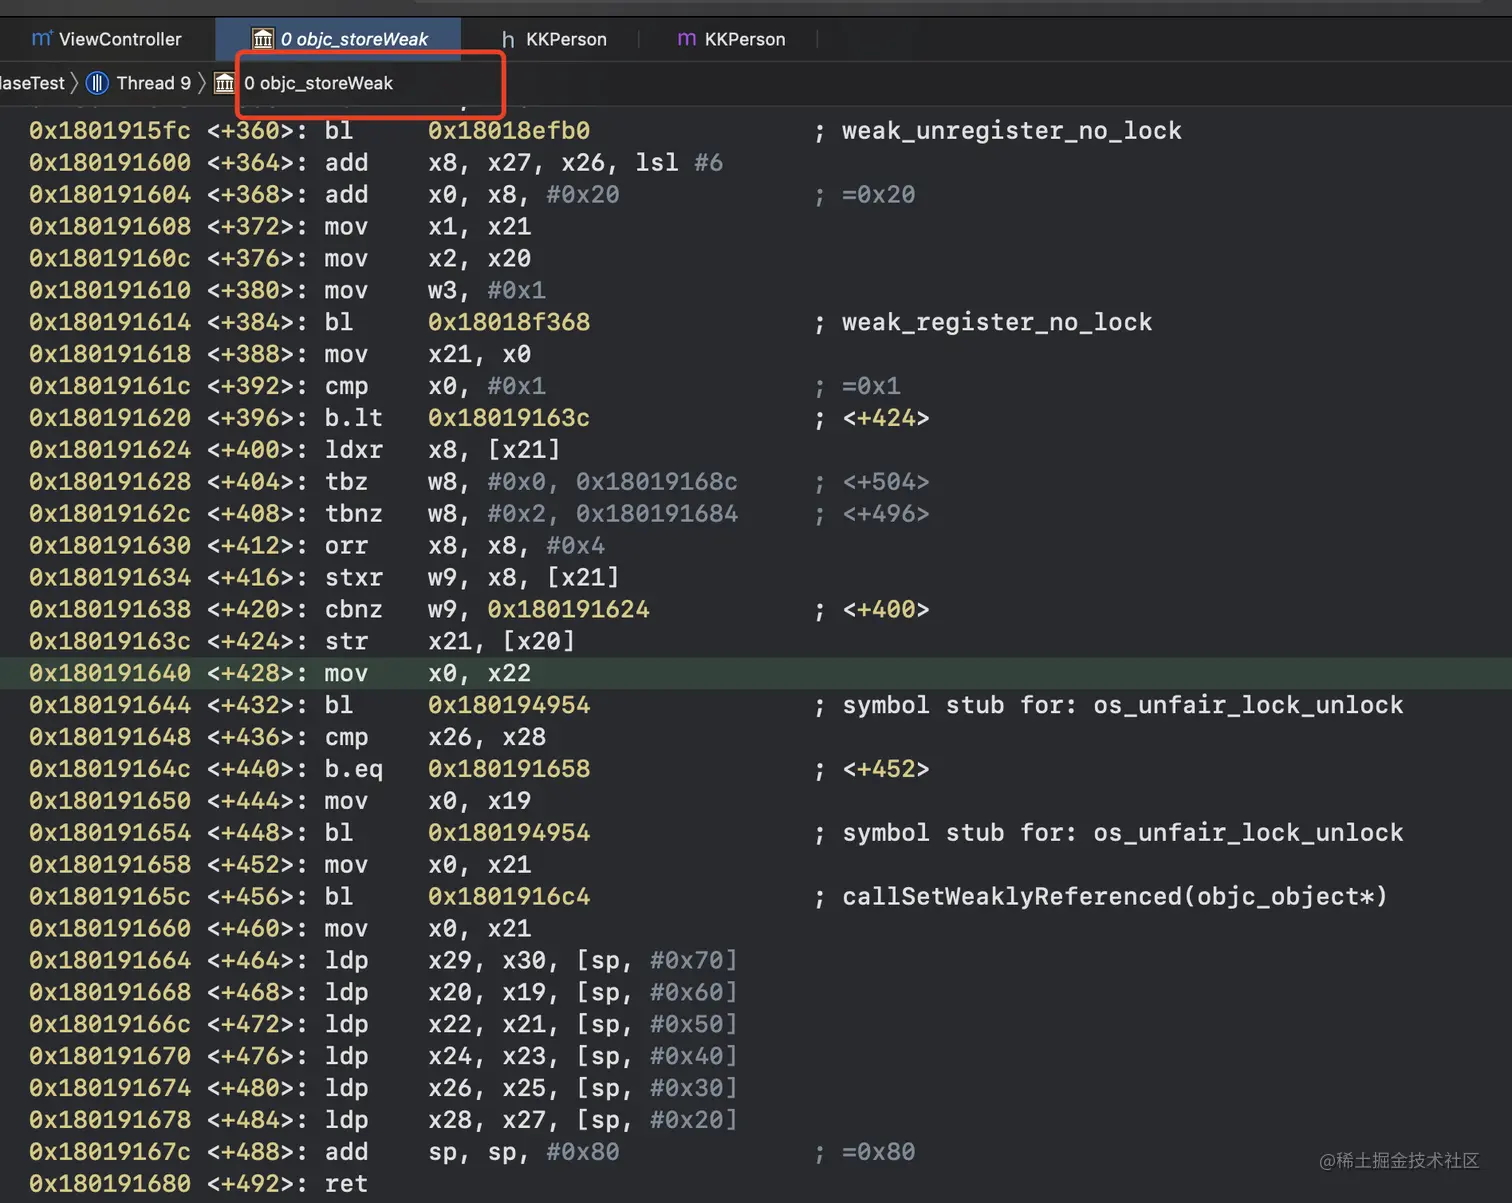Click branch target 0x18018efb0

pyautogui.click(x=509, y=131)
